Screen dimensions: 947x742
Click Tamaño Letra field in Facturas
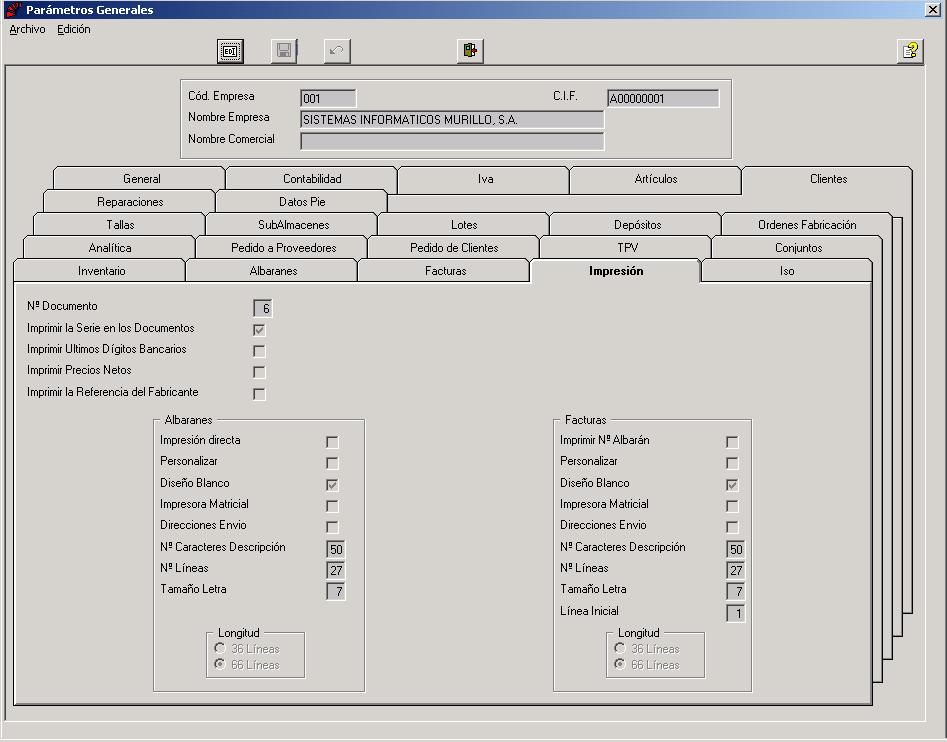pyautogui.click(x=736, y=591)
